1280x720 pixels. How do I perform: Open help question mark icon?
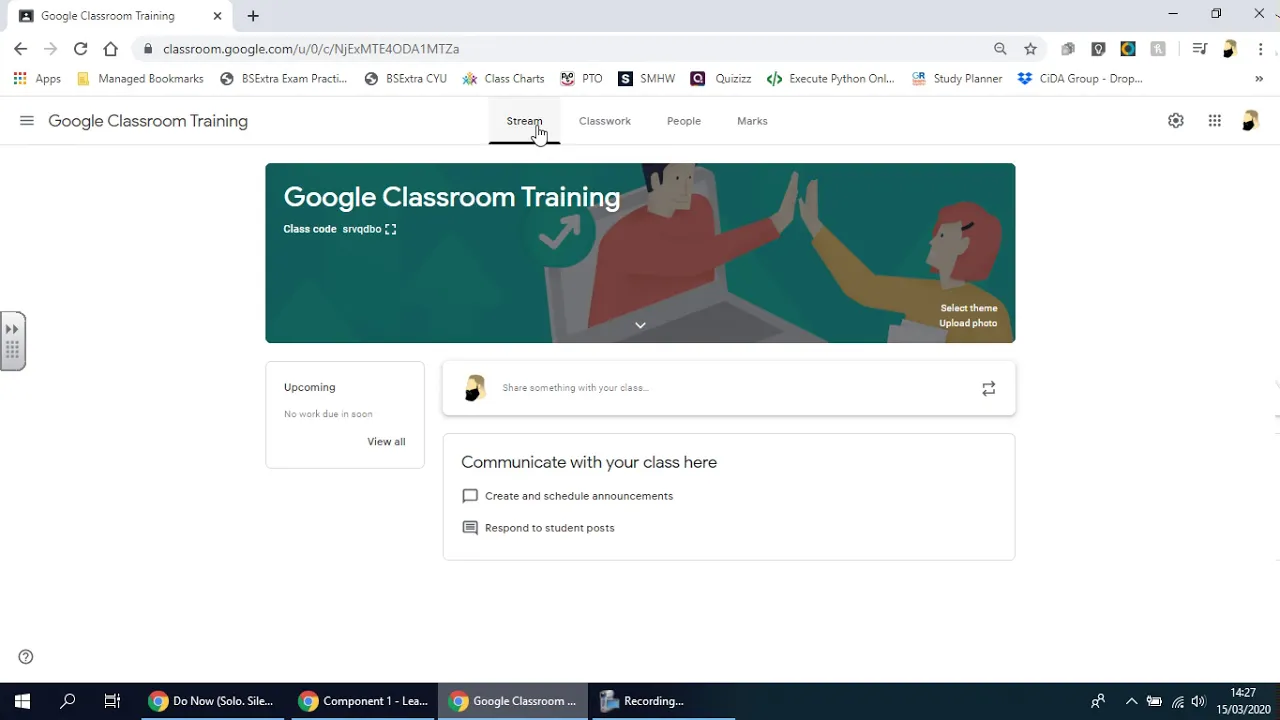click(26, 657)
